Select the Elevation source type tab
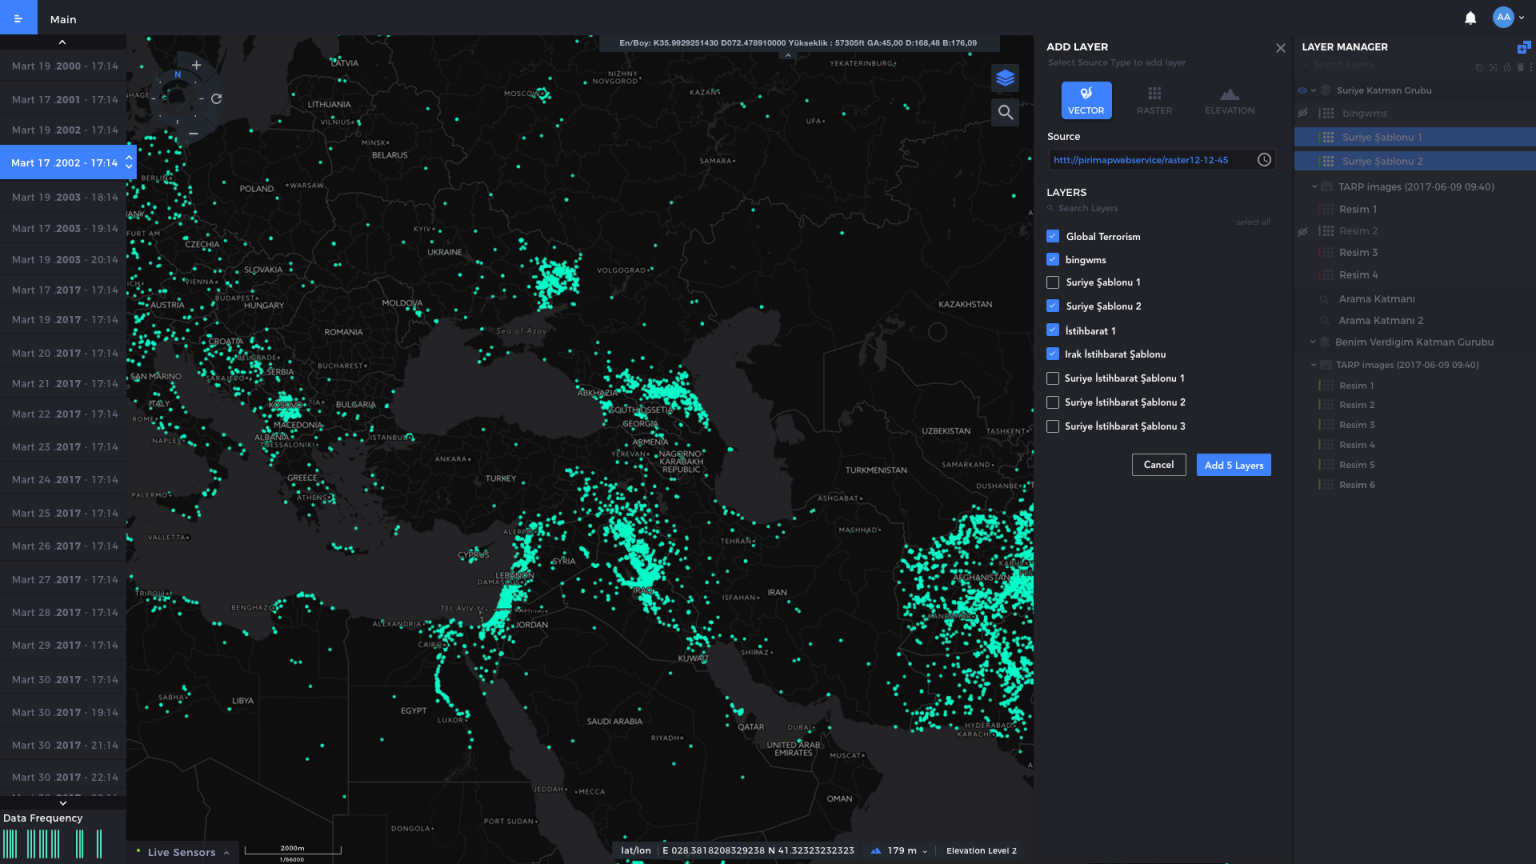The height and width of the screenshot is (864, 1536). click(1229, 100)
